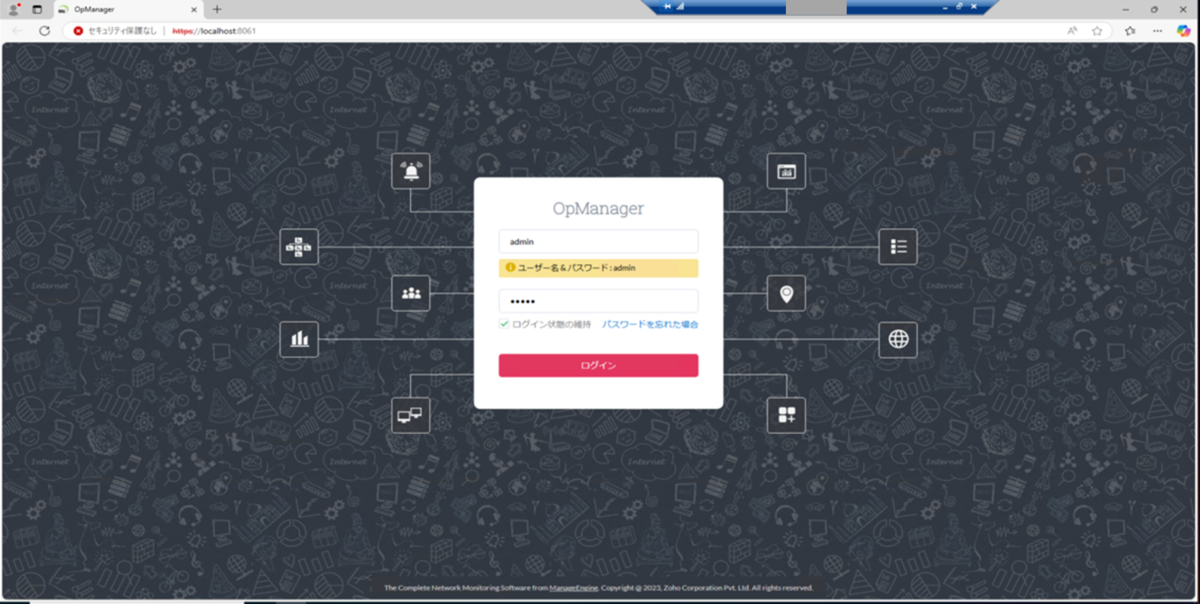Image resolution: width=1200 pixels, height=604 pixels.
Task: Pin the remote desktop connection bar
Action: coord(667,6)
